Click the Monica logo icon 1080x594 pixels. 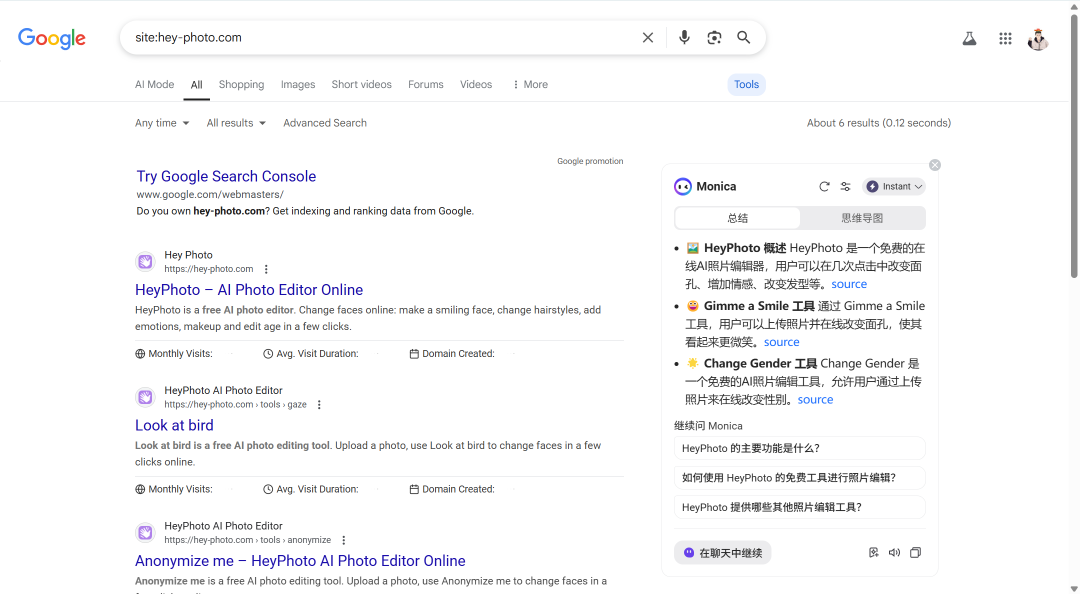point(683,187)
